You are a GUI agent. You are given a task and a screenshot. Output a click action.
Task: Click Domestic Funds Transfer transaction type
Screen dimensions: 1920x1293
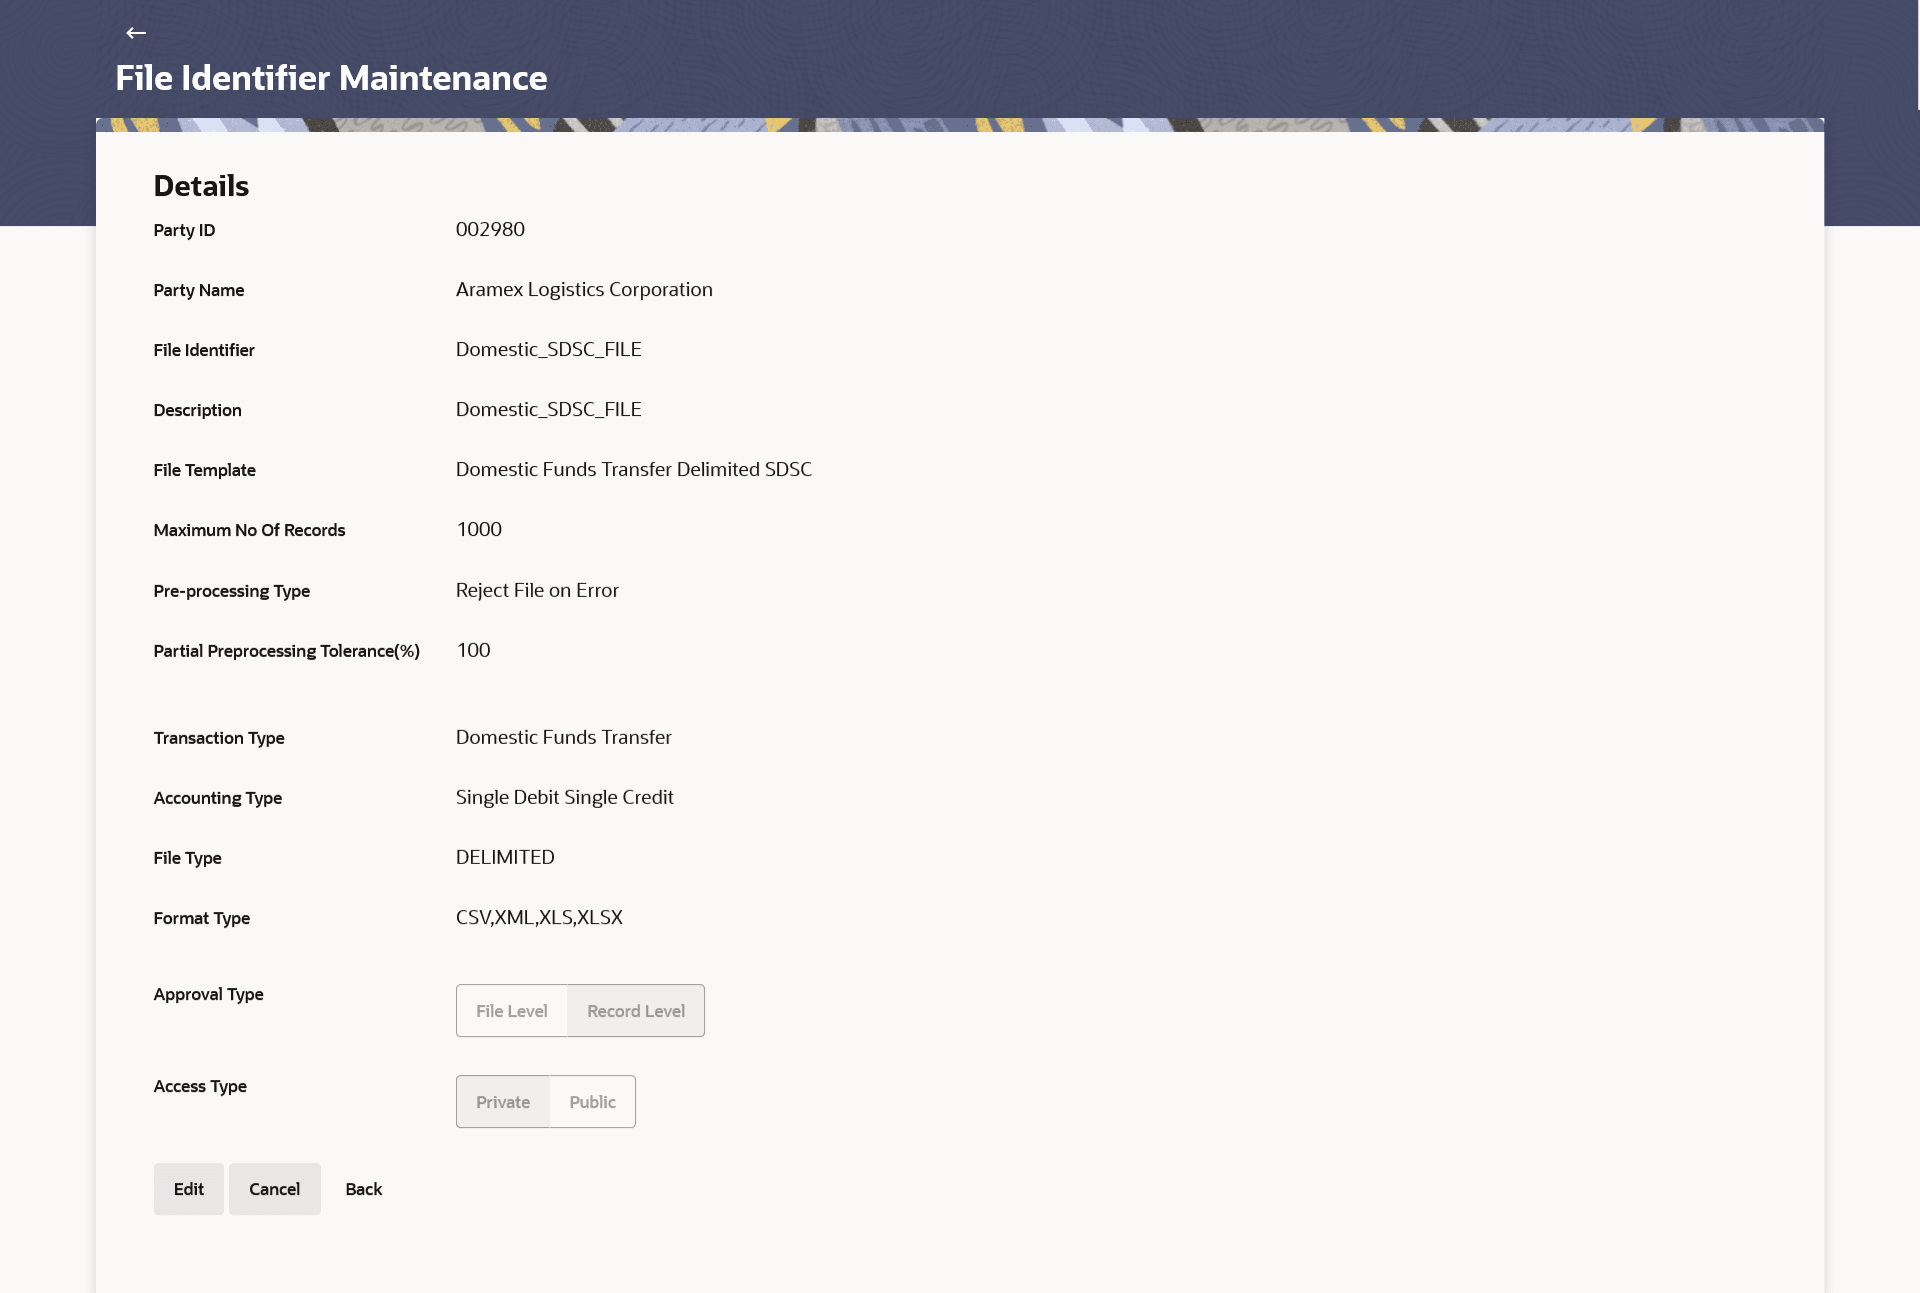[x=563, y=737]
